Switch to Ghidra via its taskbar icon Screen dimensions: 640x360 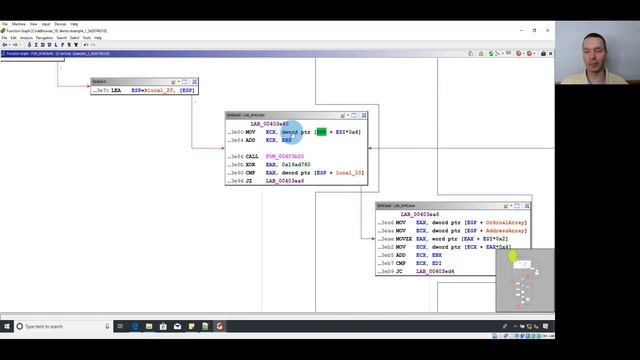220,326
